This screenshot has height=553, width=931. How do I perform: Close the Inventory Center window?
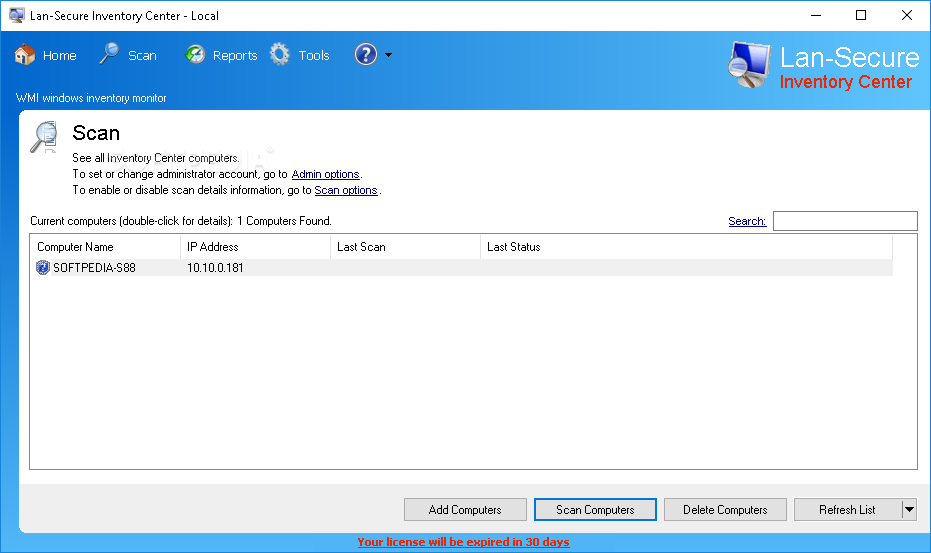907,15
